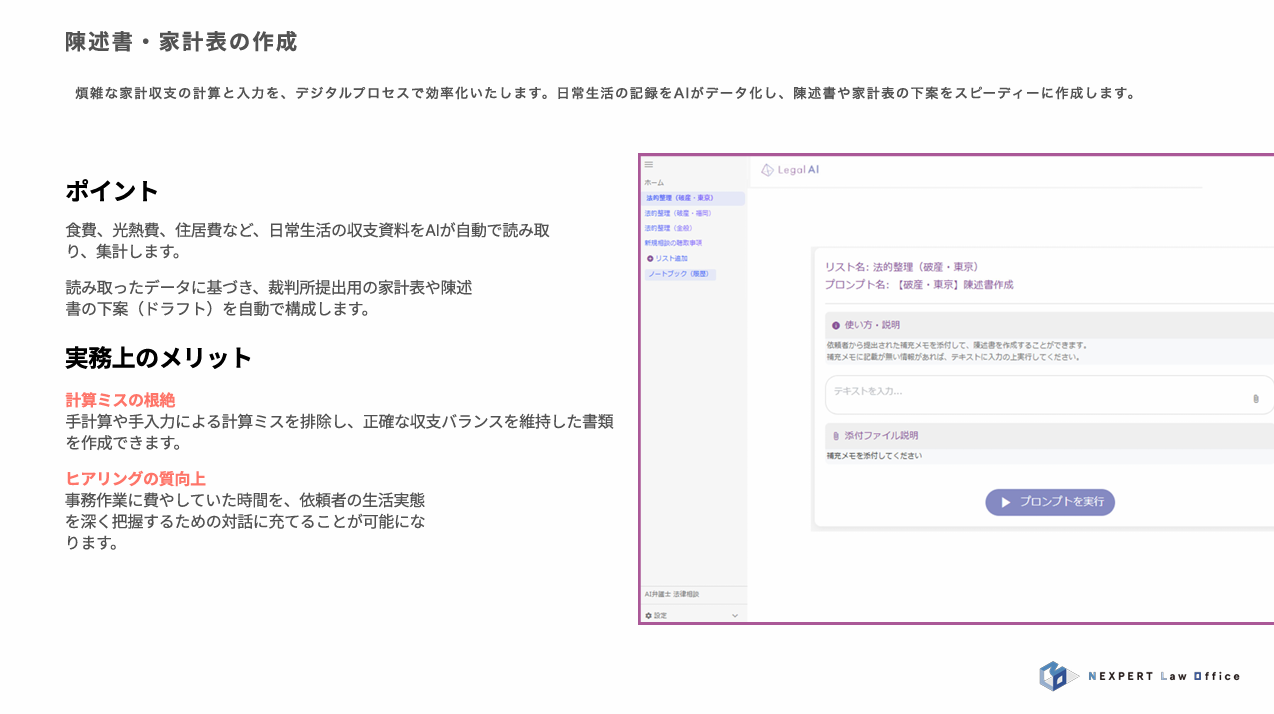This screenshot has height=714, width=1274.
Task: Click the Legal AI logo icon
Action: (x=766, y=170)
